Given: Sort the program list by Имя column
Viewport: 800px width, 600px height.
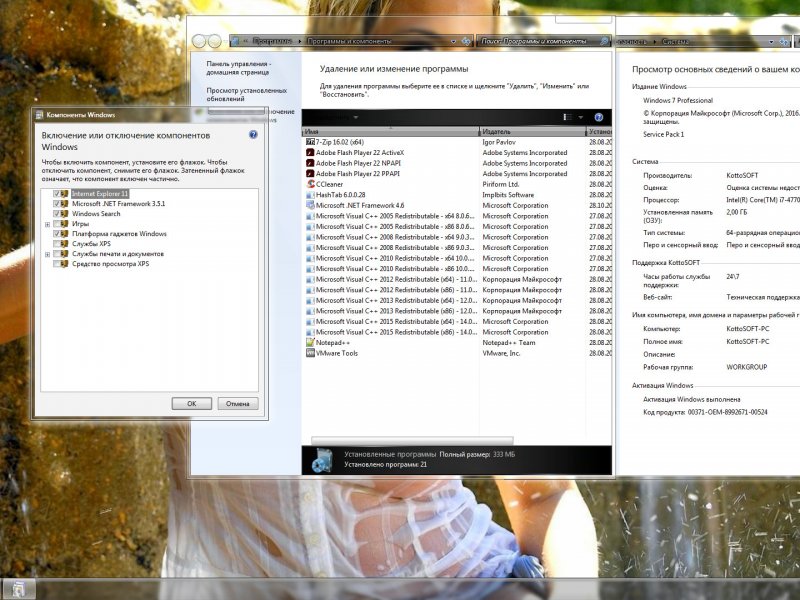Looking at the screenshot, I should coord(390,132).
